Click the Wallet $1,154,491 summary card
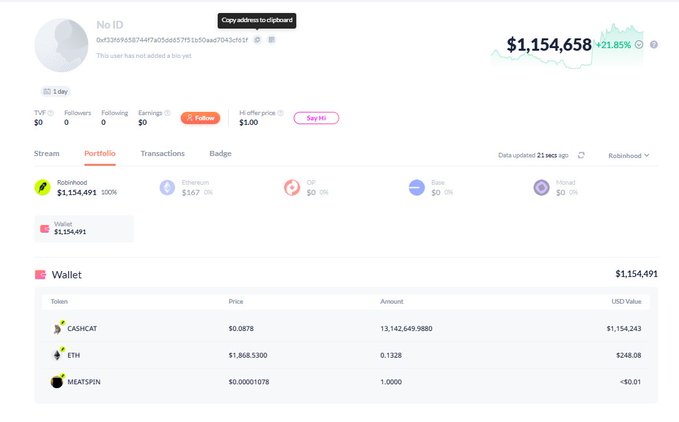This screenshot has height=422, width=679. click(x=84, y=229)
